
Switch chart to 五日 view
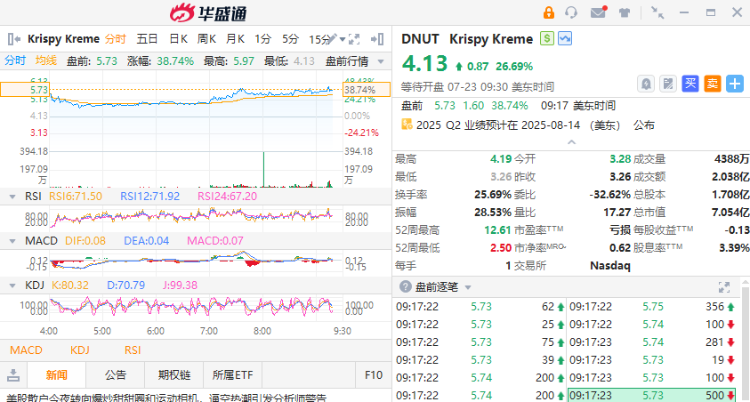coord(147,39)
